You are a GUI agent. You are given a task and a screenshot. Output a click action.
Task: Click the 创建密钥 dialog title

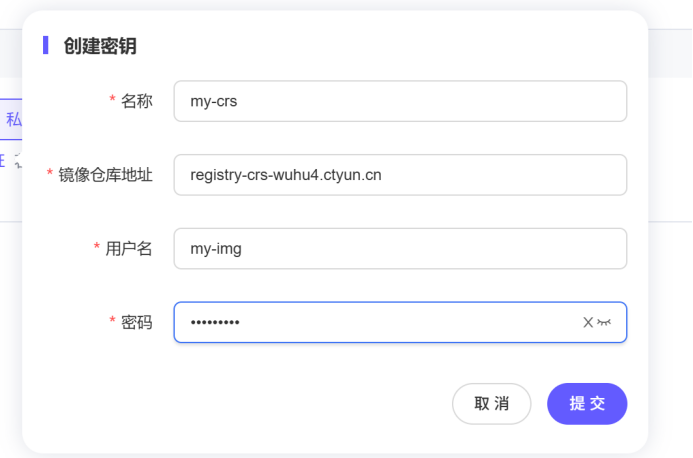[x=100, y=46]
